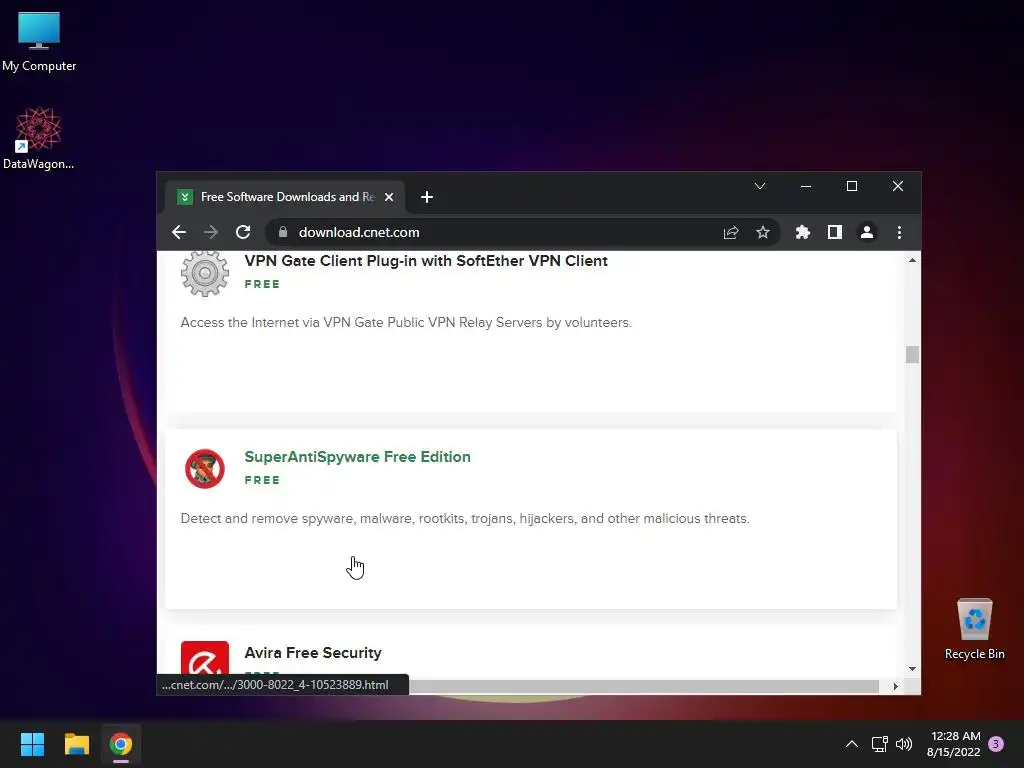Close the Chrome window
Image resolution: width=1024 pixels, height=768 pixels.
(x=898, y=186)
